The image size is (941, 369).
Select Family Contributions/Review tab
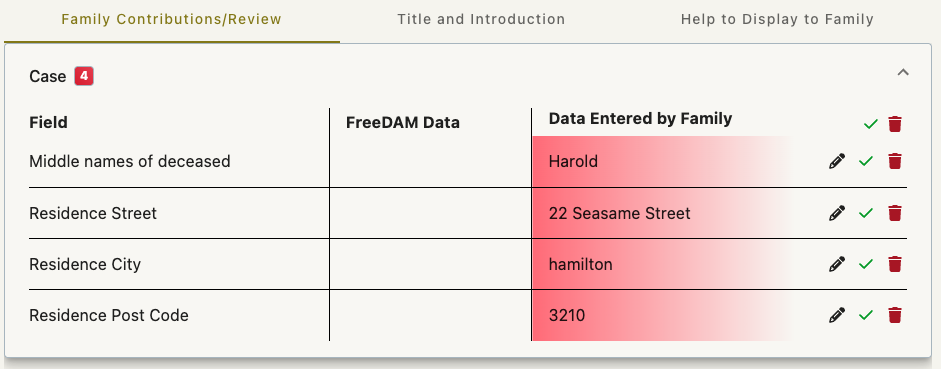pyautogui.click(x=172, y=19)
